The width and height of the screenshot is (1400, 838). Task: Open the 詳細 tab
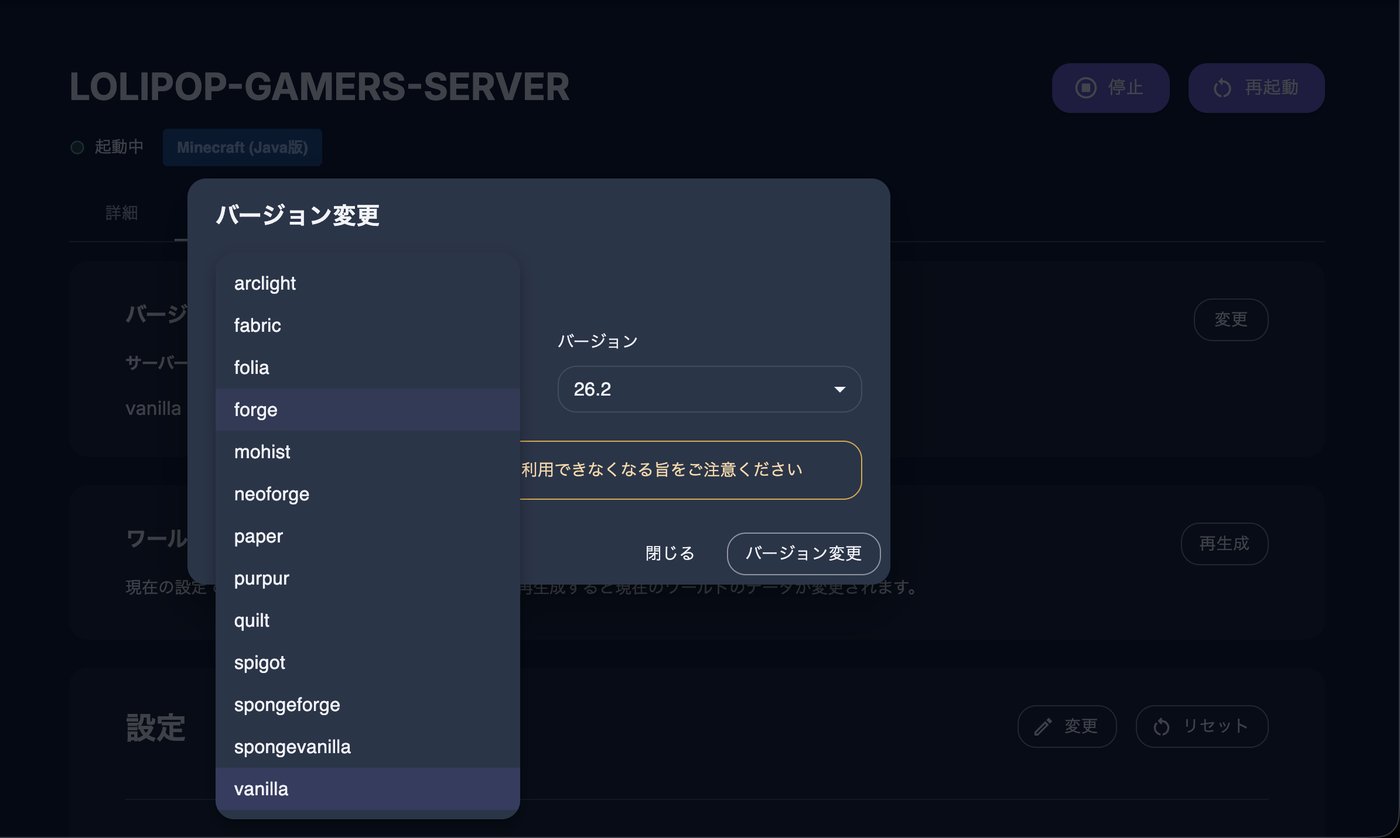click(122, 213)
